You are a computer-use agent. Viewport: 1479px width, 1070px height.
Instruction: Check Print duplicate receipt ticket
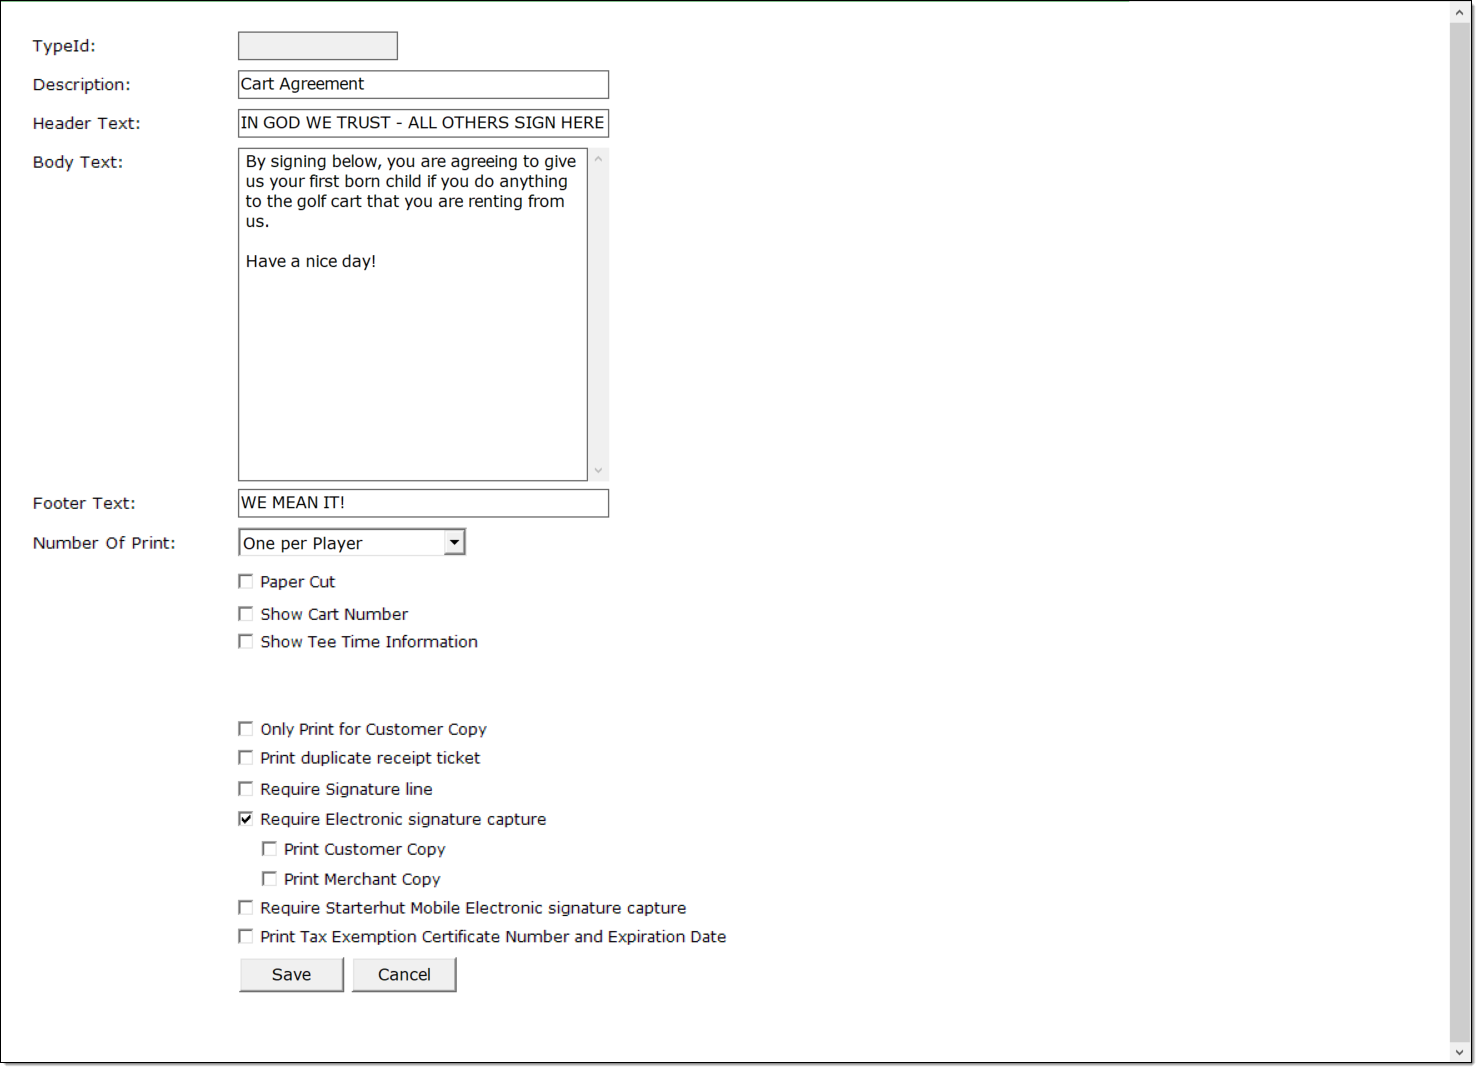pyautogui.click(x=245, y=757)
